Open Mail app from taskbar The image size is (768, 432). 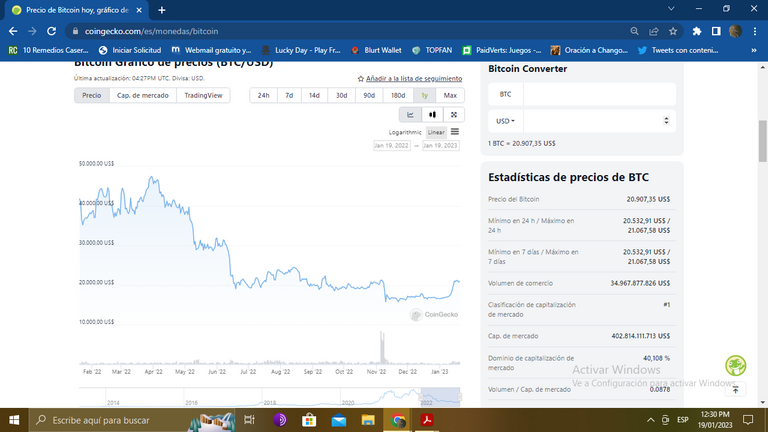tap(338, 420)
